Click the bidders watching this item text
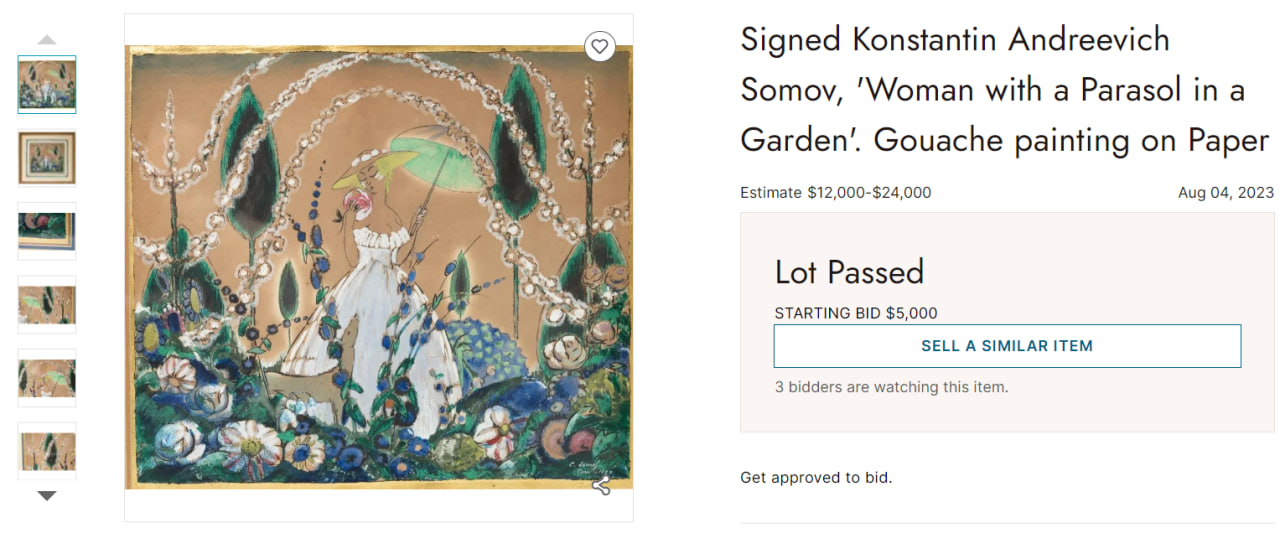Viewport: 1280px width, 533px height. pos(891,387)
